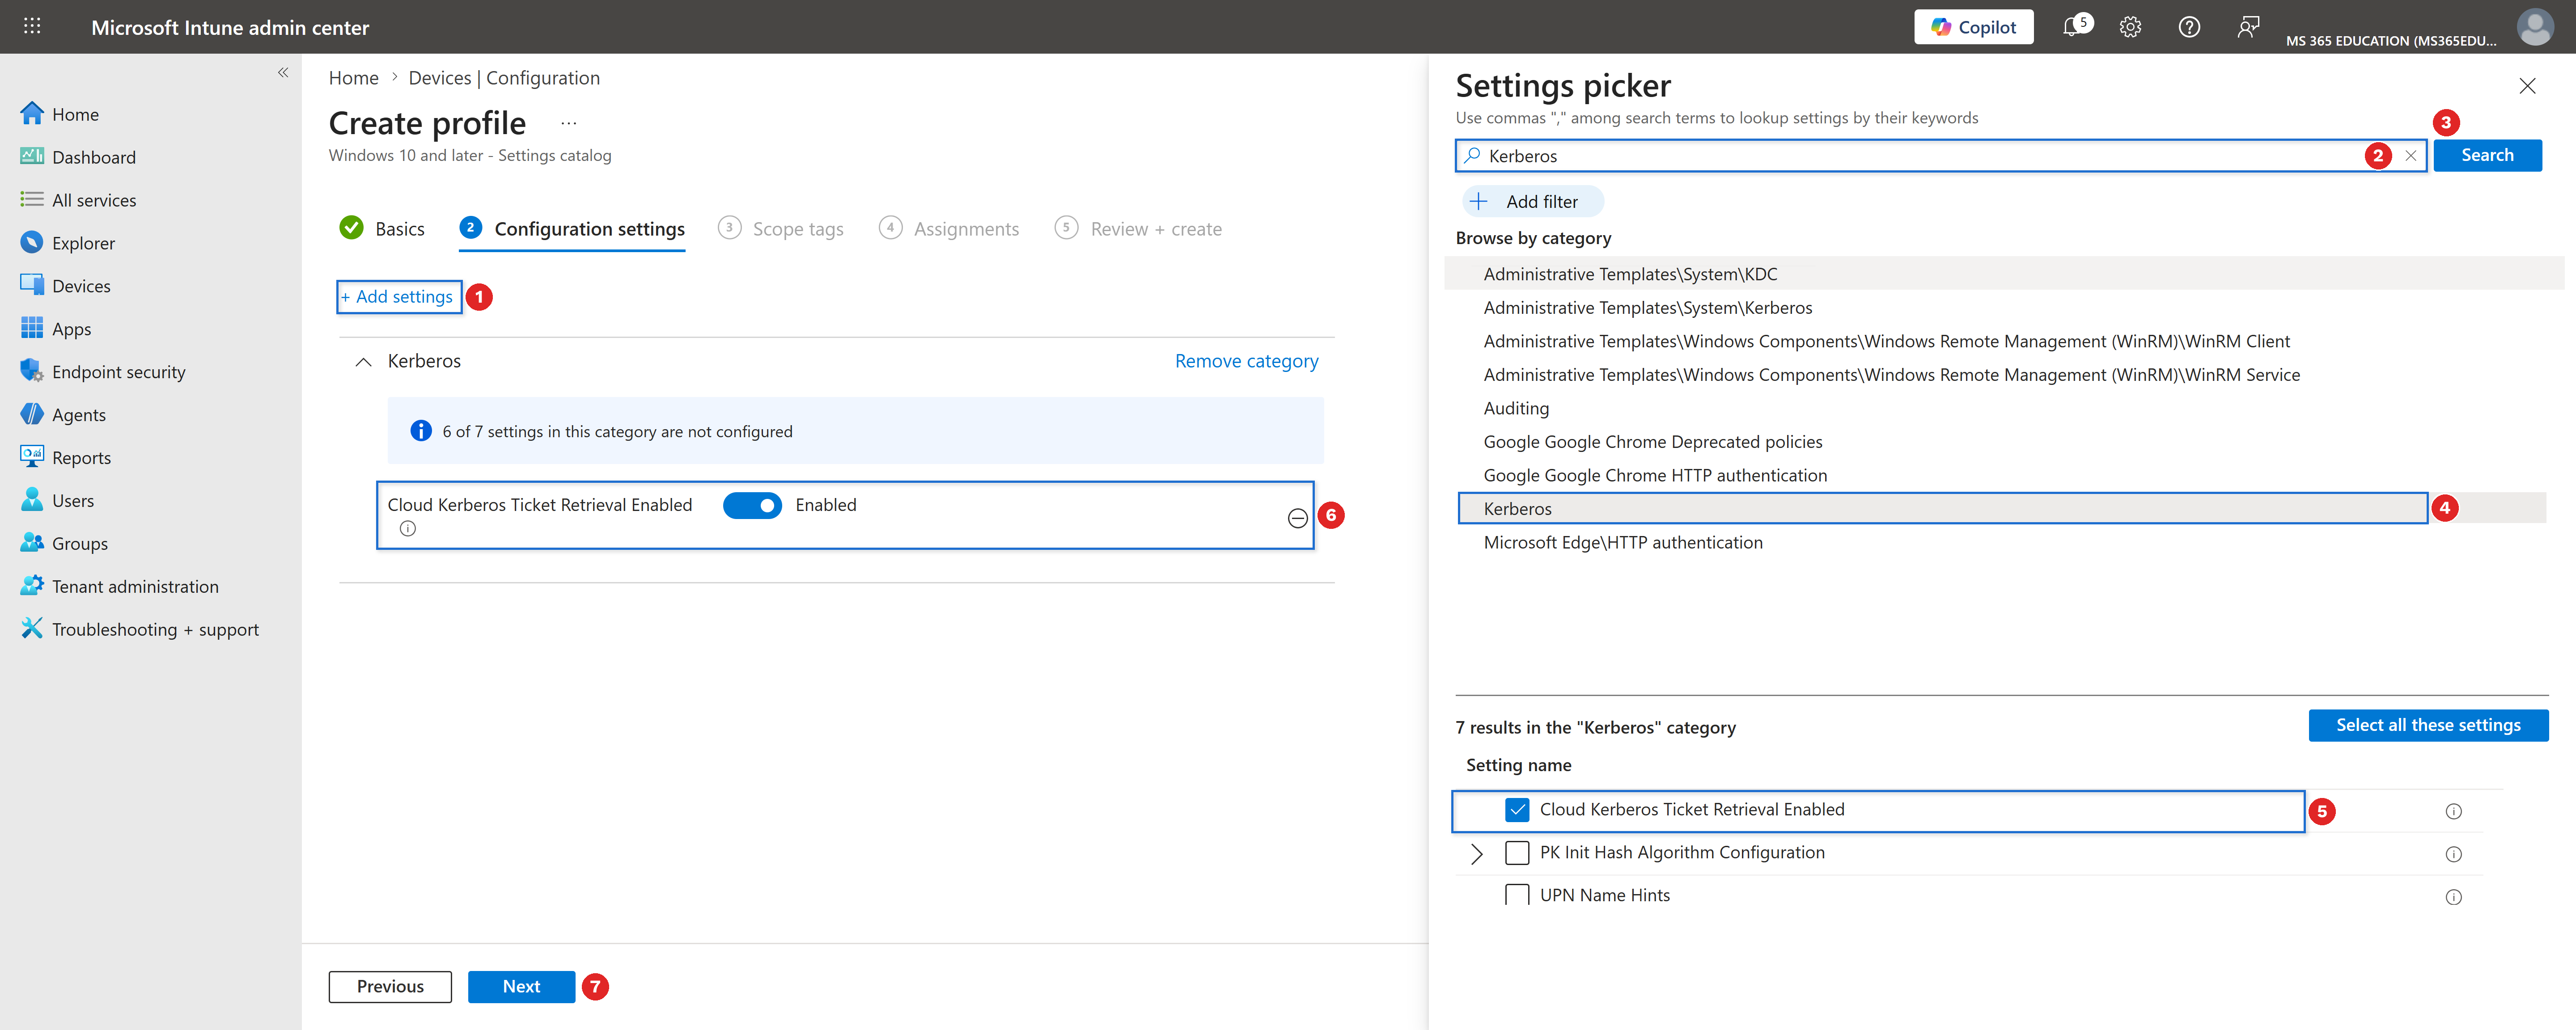Check PK Init Hash Algorithm Configuration
Image resolution: width=2576 pixels, height=1030 pixels.
click(1516, 853)
